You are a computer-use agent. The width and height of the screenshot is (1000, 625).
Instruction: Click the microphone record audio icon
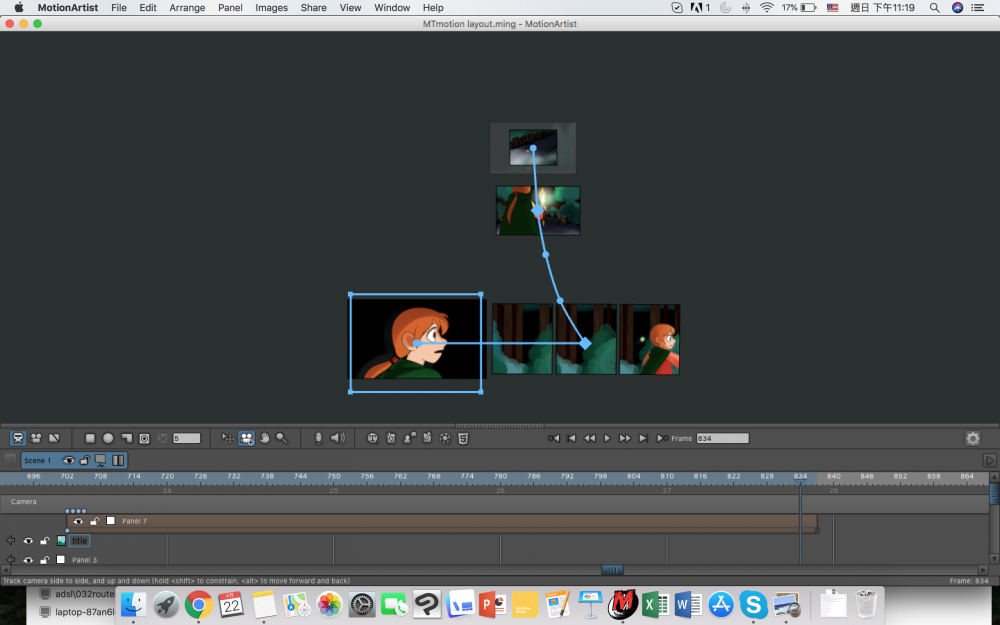point(318,438)
